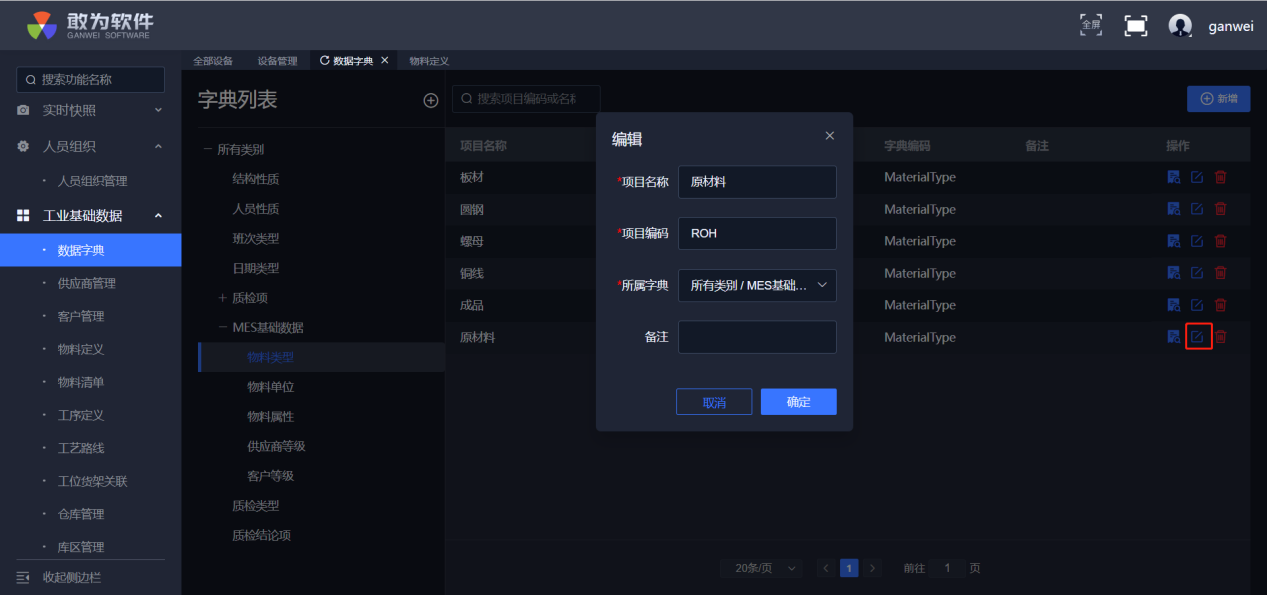Click the screen-frame icon beside the avatar
This screenshot has width=1267, height=595.
[1136, 26]
